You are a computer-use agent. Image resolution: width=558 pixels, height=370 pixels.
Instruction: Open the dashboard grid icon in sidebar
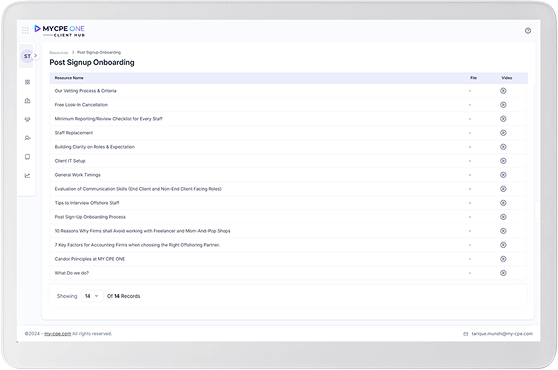[x=27, y=82]
